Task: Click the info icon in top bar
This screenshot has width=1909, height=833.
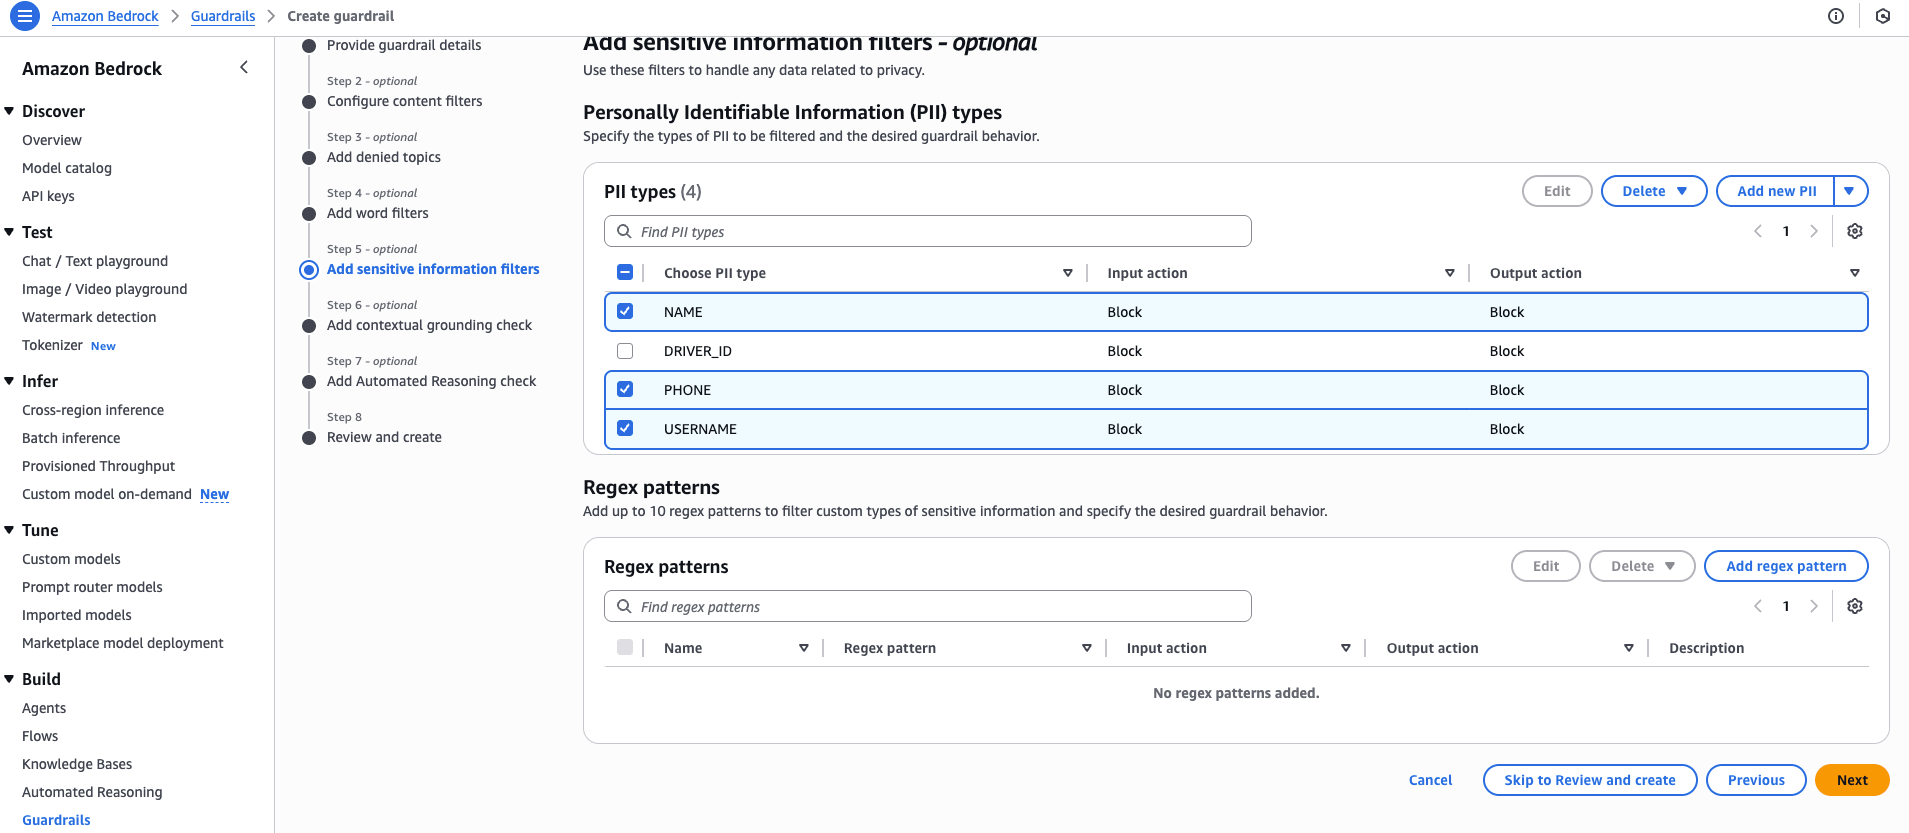Action: 1835,16
